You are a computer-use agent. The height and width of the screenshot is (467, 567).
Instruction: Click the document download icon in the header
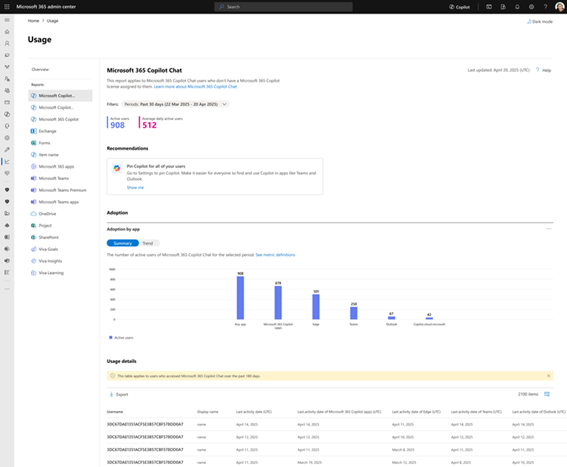(x=503, y=7)
